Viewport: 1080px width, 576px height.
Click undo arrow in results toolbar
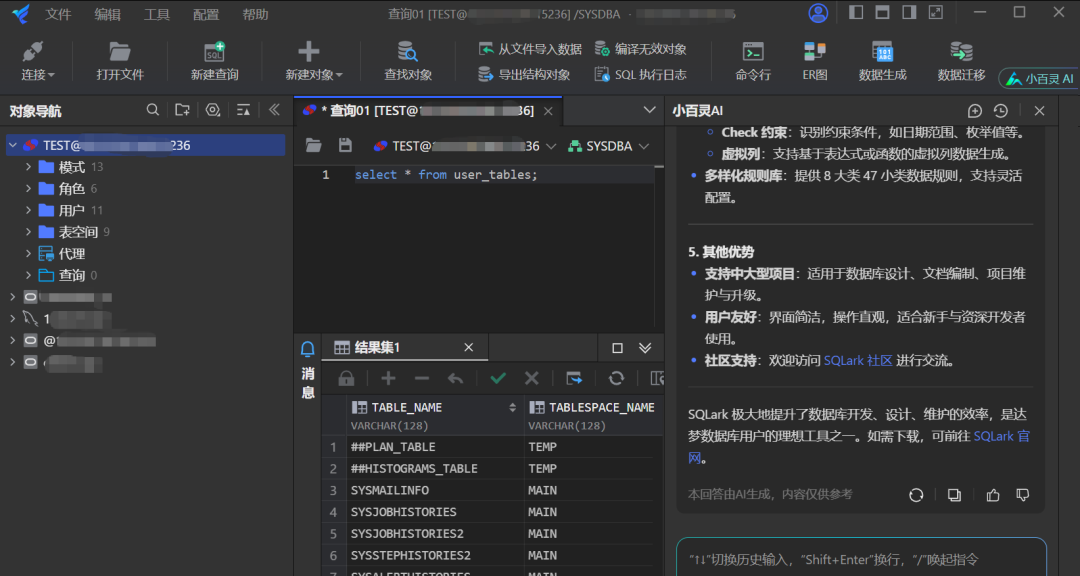coord(455,378)
